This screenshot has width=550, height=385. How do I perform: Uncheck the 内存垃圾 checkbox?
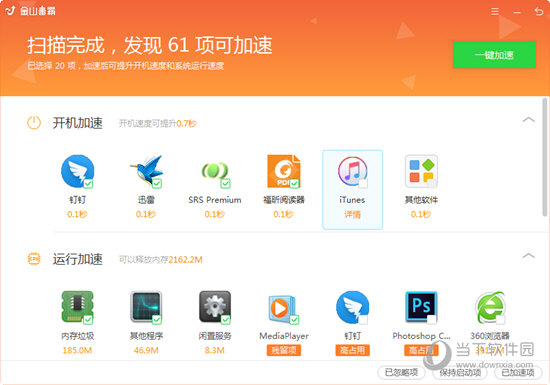(88, 319)
